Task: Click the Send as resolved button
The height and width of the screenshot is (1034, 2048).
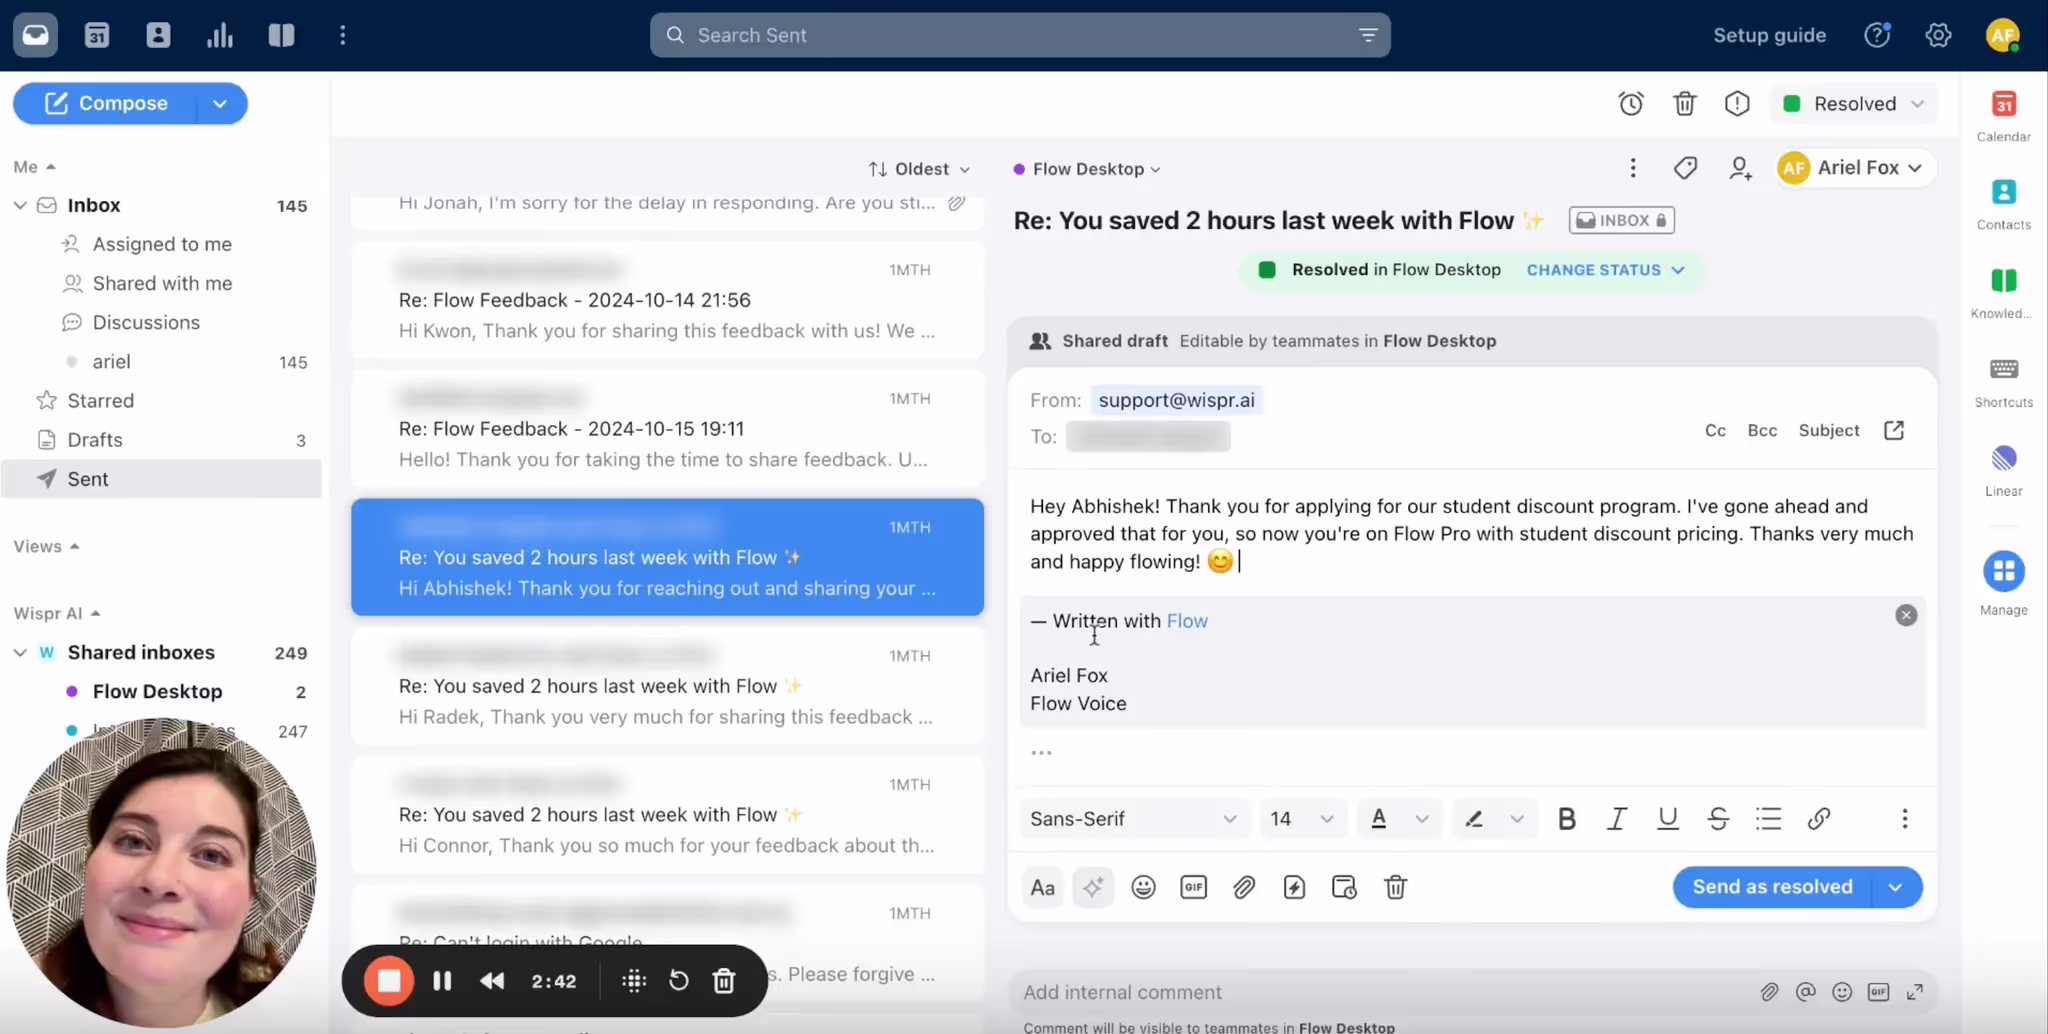Action: click(x=1772, y=887)
